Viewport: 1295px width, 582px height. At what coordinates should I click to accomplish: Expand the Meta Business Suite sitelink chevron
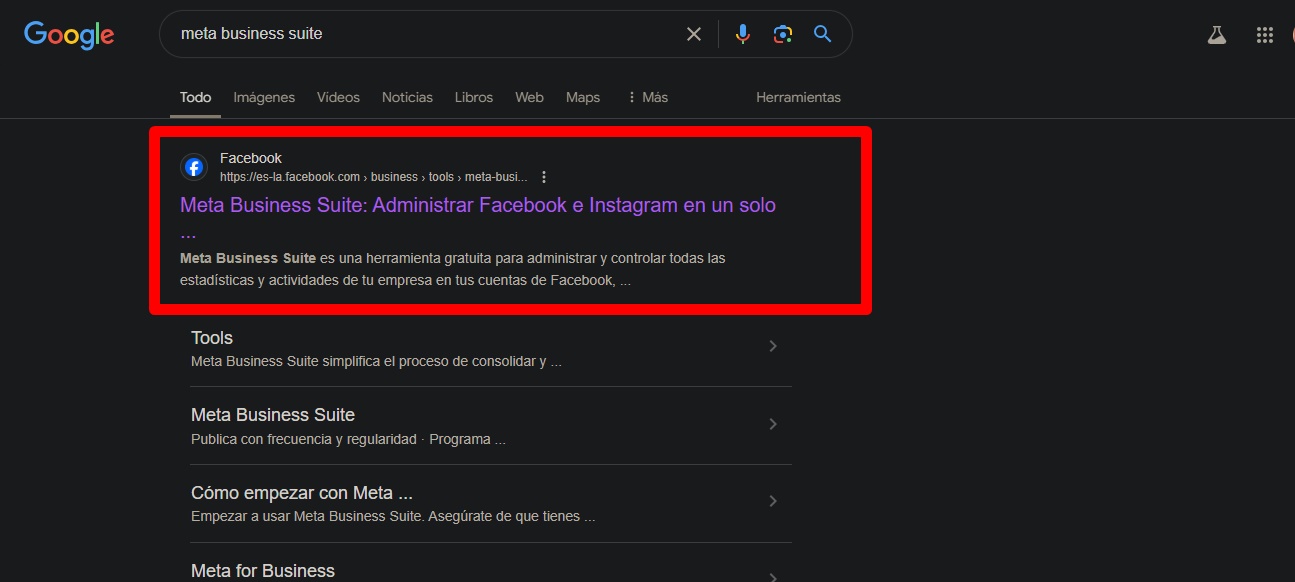[772, 424]
